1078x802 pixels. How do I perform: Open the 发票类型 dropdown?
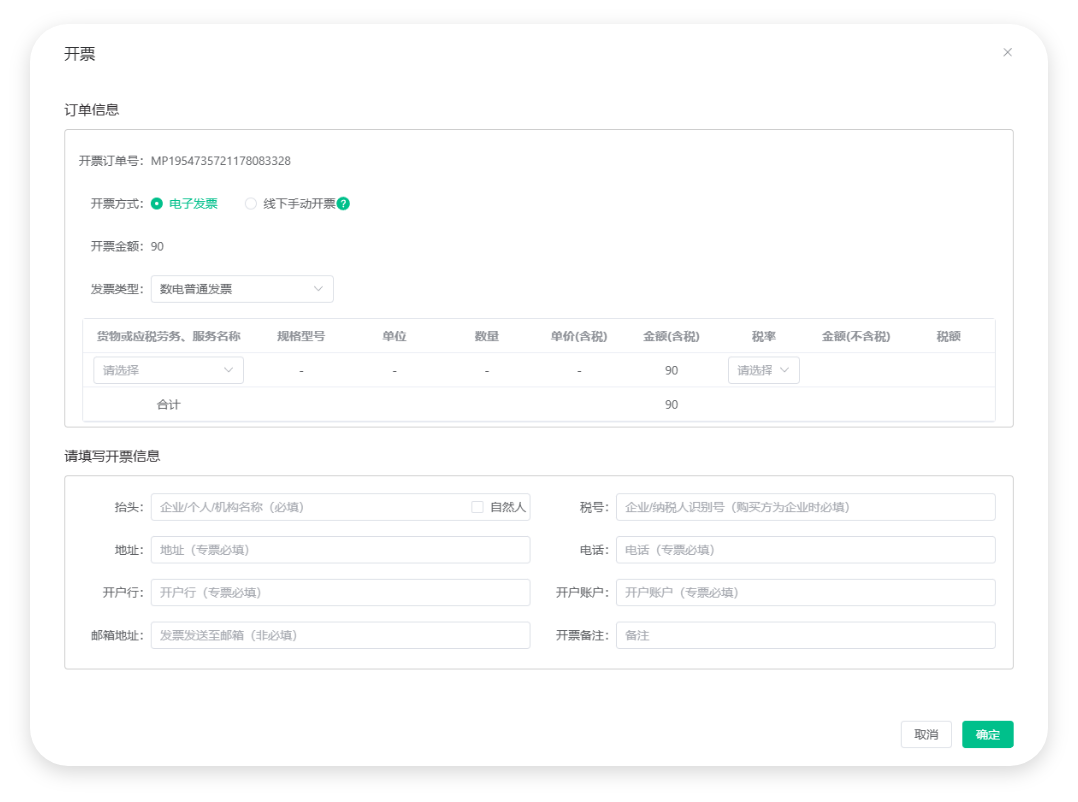tap(241, 289)
